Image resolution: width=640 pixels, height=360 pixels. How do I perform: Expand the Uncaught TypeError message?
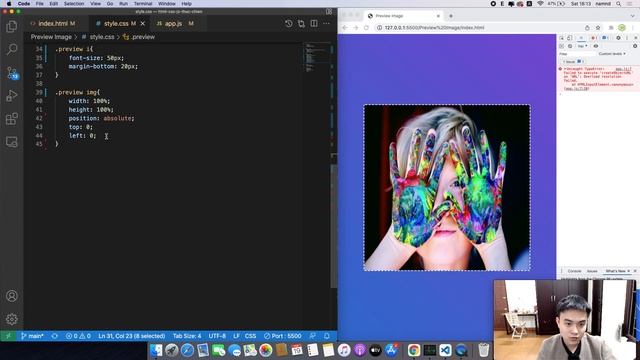pos(564,69)
